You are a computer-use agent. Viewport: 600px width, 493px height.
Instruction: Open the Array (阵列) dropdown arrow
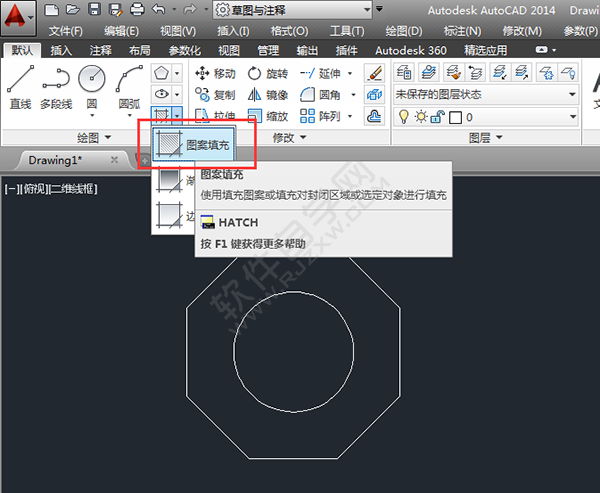[350, 116]
